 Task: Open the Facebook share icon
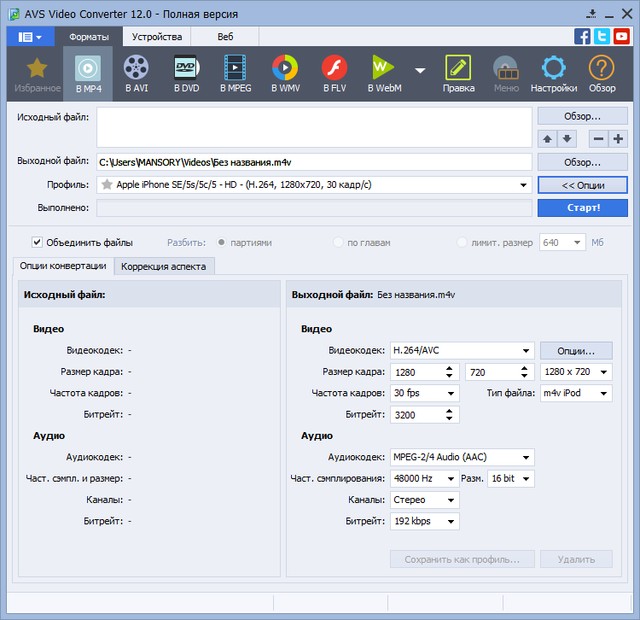click(x=582, y=36)
